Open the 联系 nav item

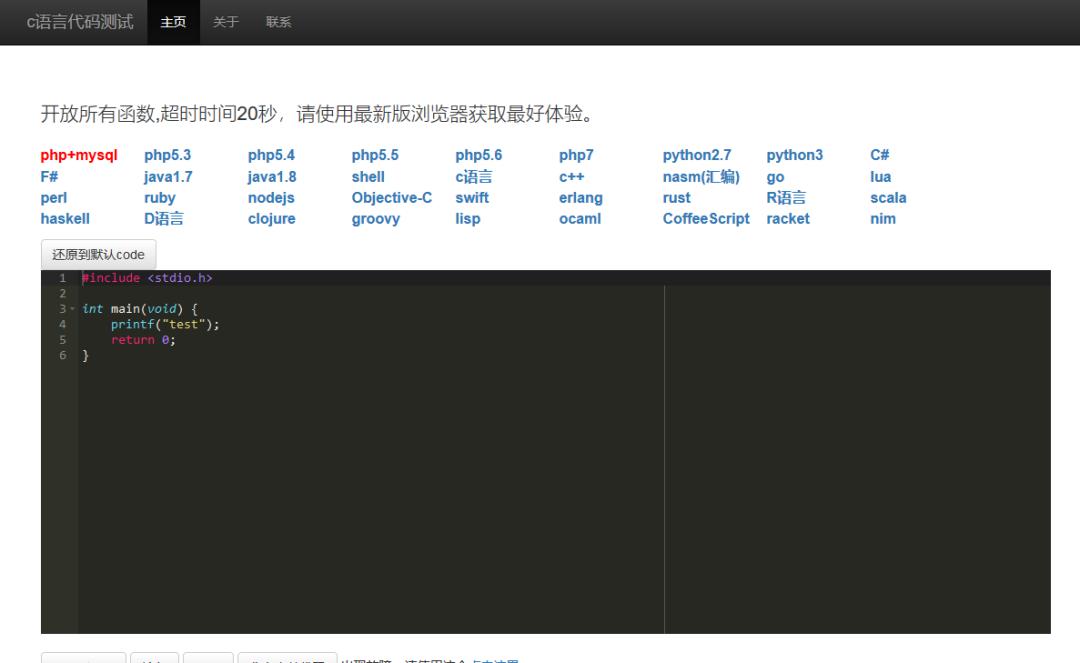(x=278, y=22)
